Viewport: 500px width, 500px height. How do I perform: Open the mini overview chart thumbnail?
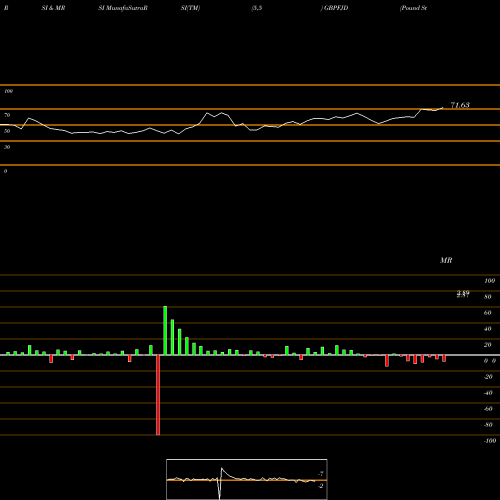[247, 479]
